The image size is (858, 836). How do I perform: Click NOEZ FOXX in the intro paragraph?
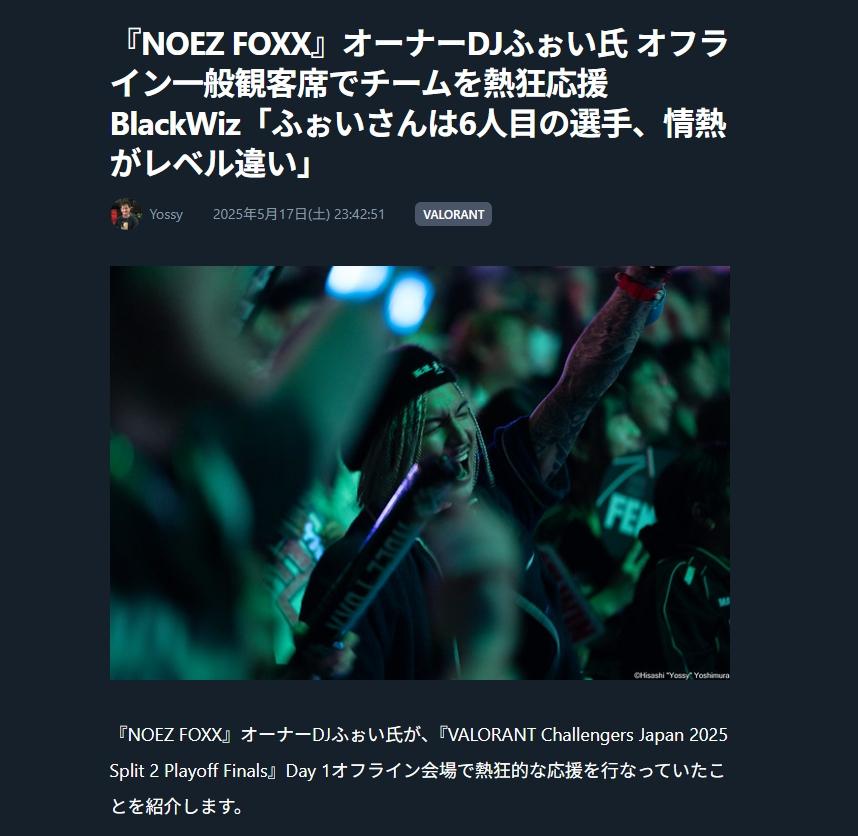point(175,734)
